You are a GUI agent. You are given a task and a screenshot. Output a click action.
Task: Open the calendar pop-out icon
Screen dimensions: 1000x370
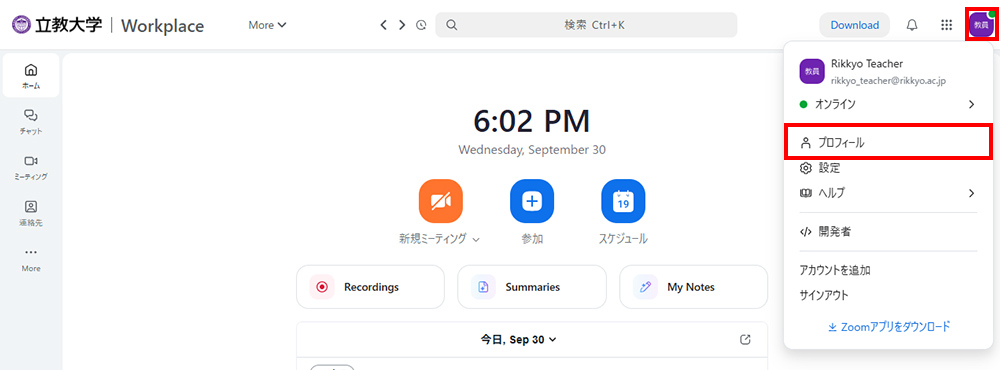point(745,339)
